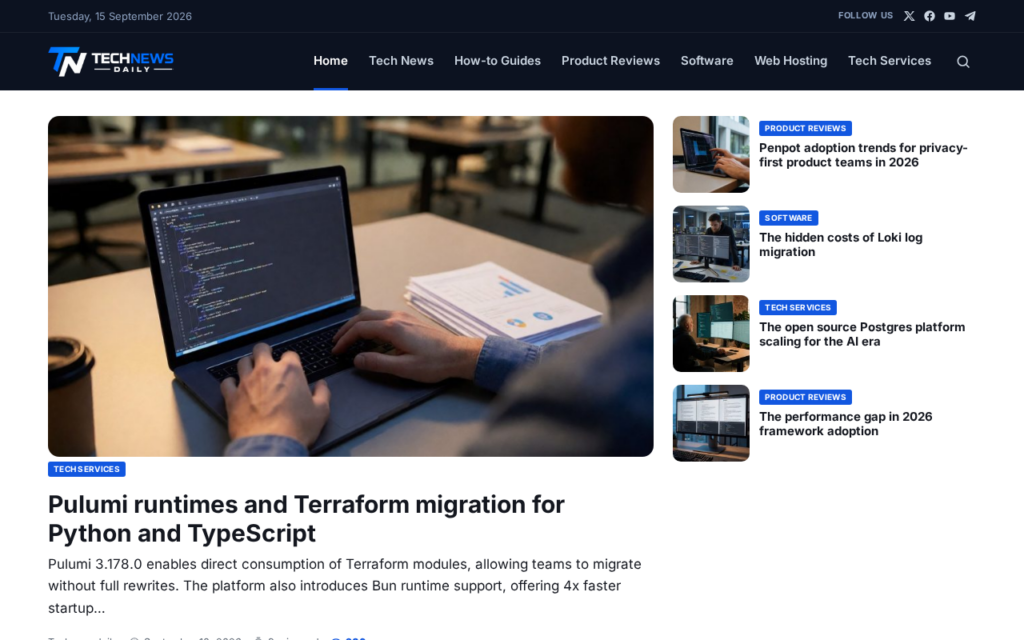Open the framework adoption article thumbnail

coord(711,423)
